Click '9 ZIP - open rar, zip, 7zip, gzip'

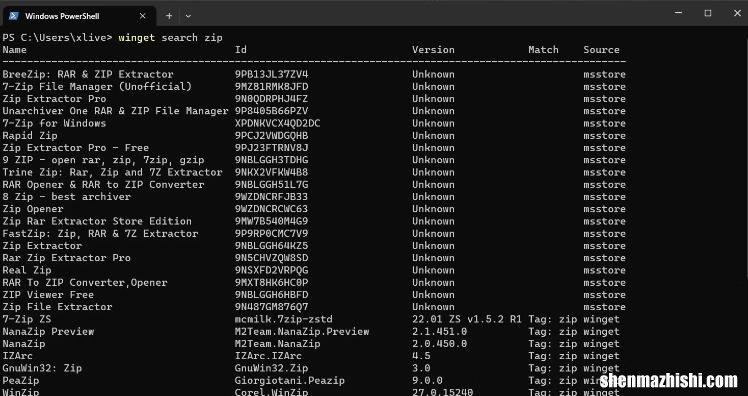pos(103,160)
